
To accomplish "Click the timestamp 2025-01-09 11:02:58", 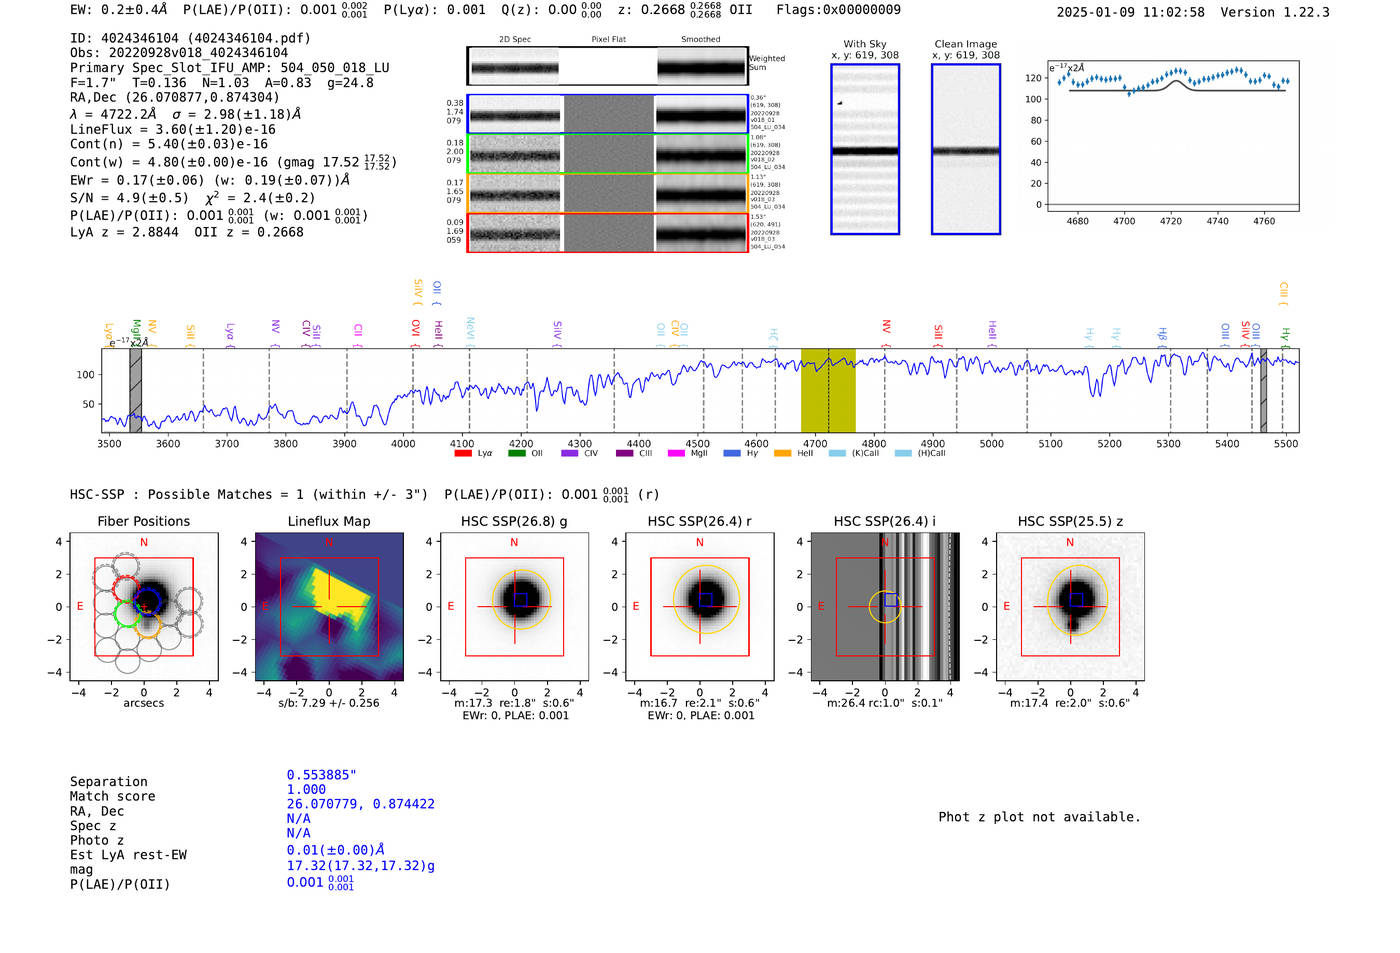I will 1131,12.
